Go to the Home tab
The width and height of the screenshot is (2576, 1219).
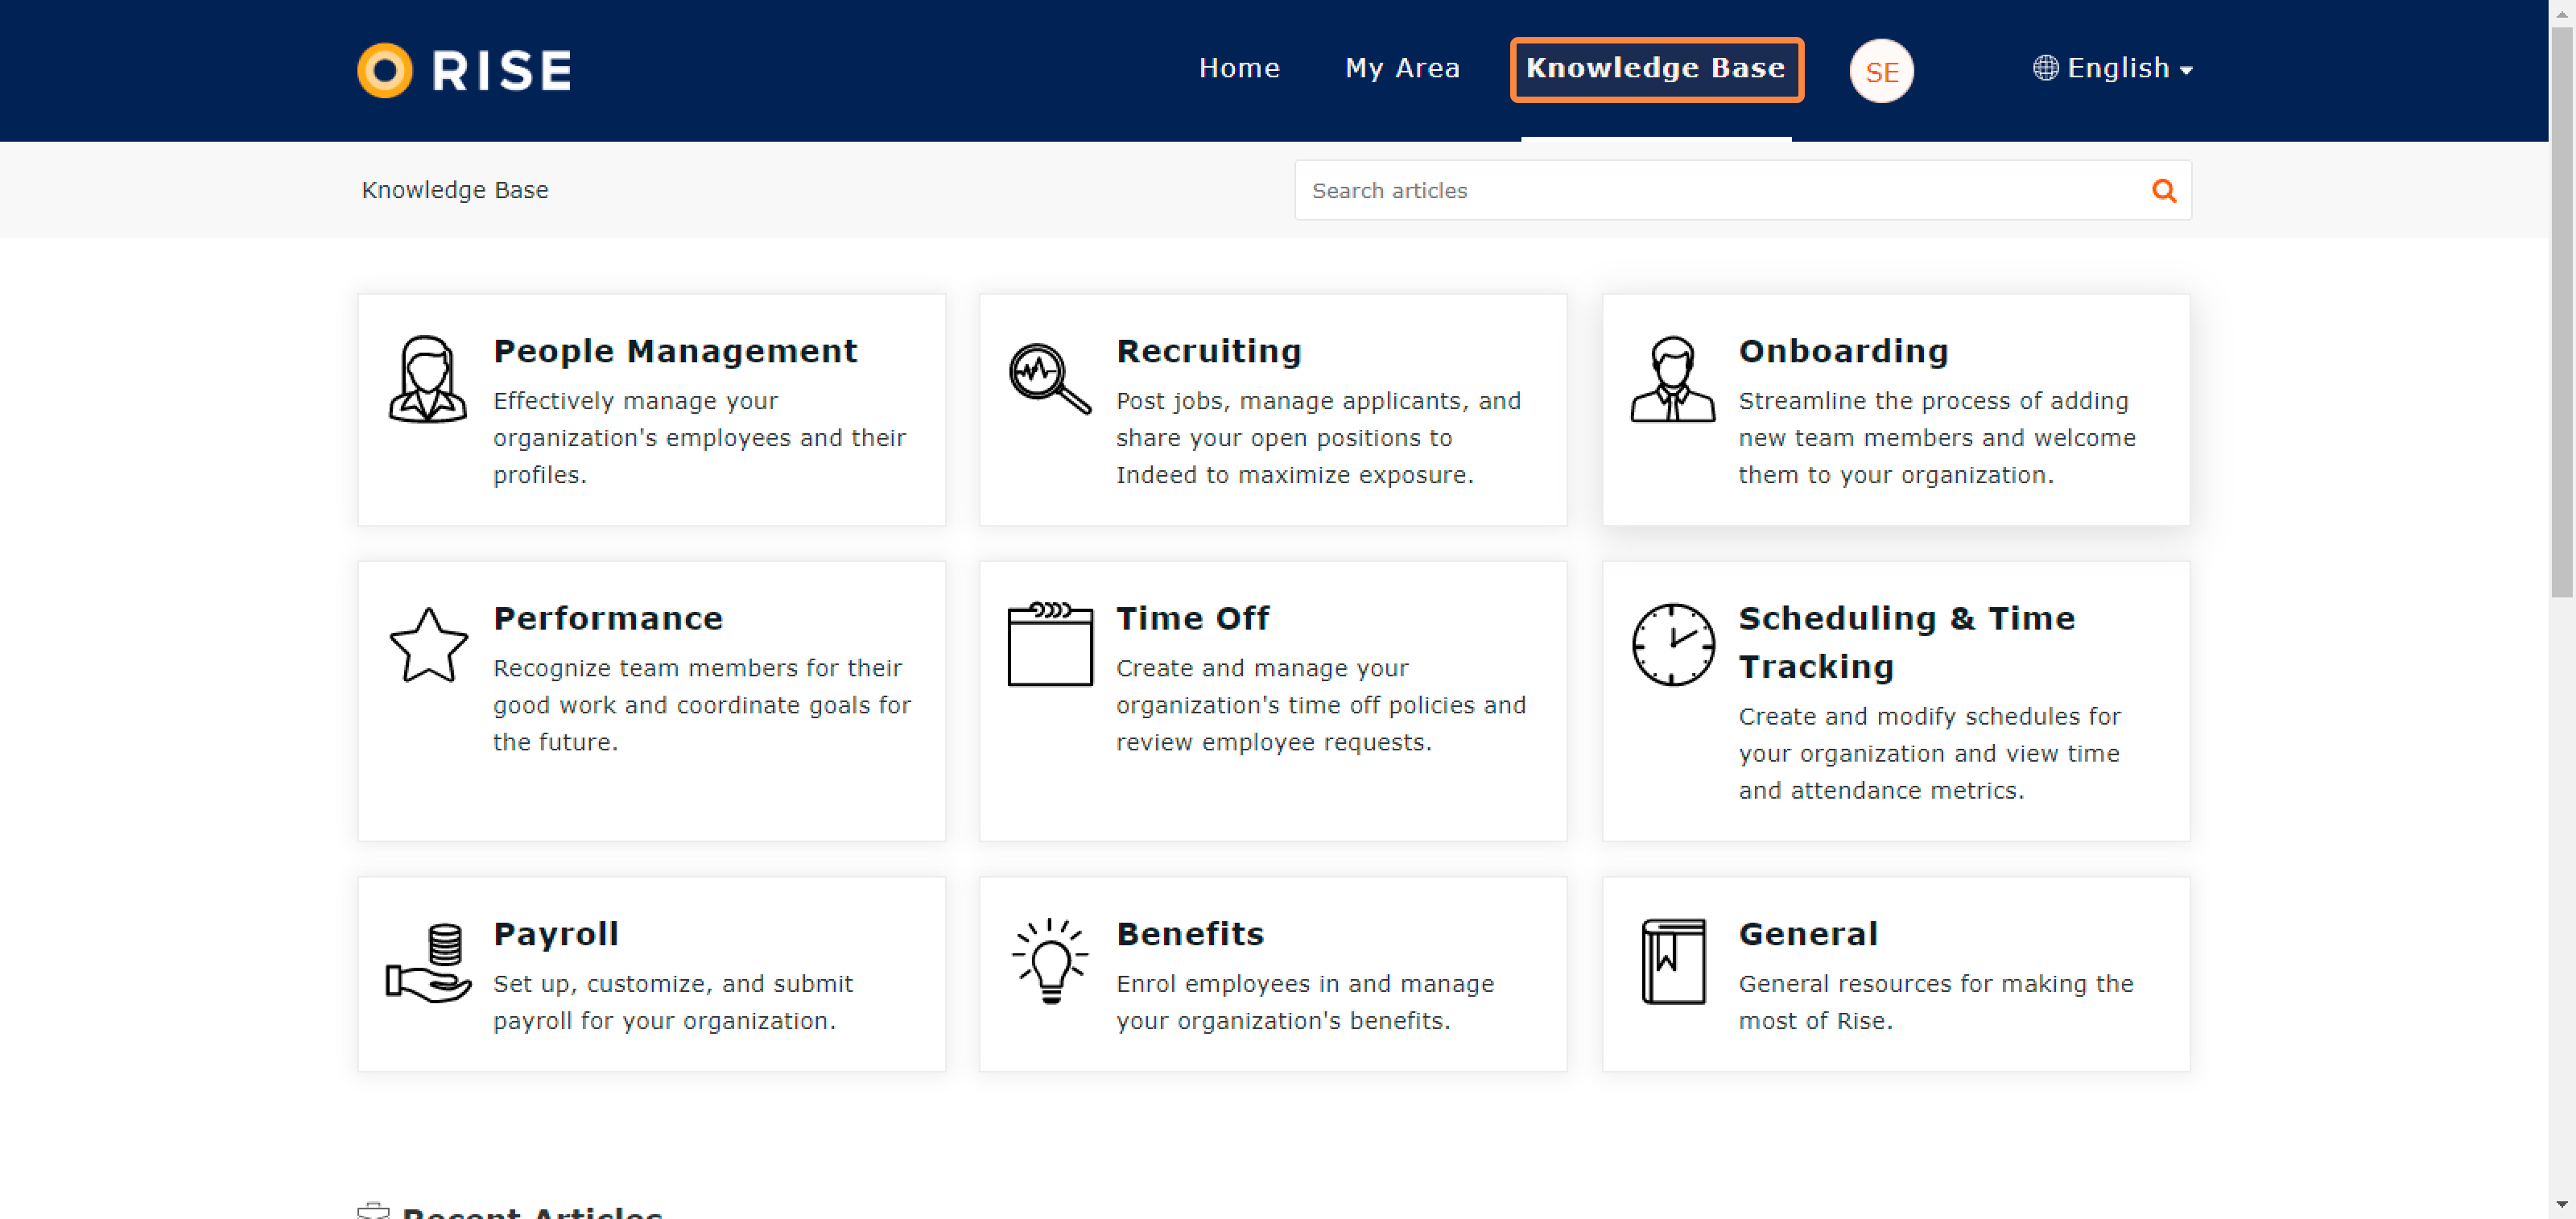(1239, 68)
